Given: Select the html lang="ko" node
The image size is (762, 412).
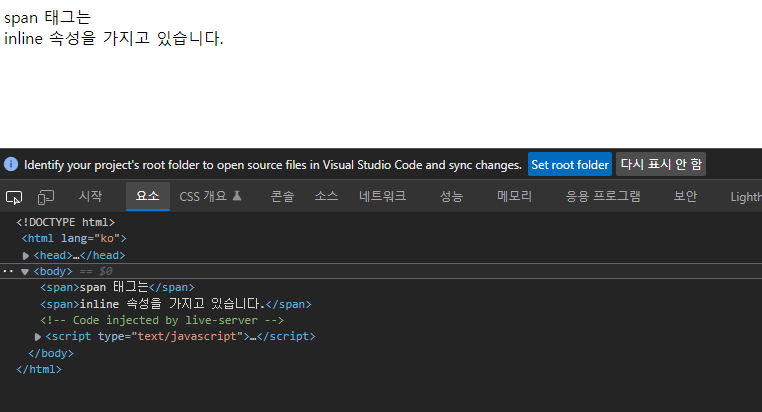Looking at the screenshot, I should point(74,239).
